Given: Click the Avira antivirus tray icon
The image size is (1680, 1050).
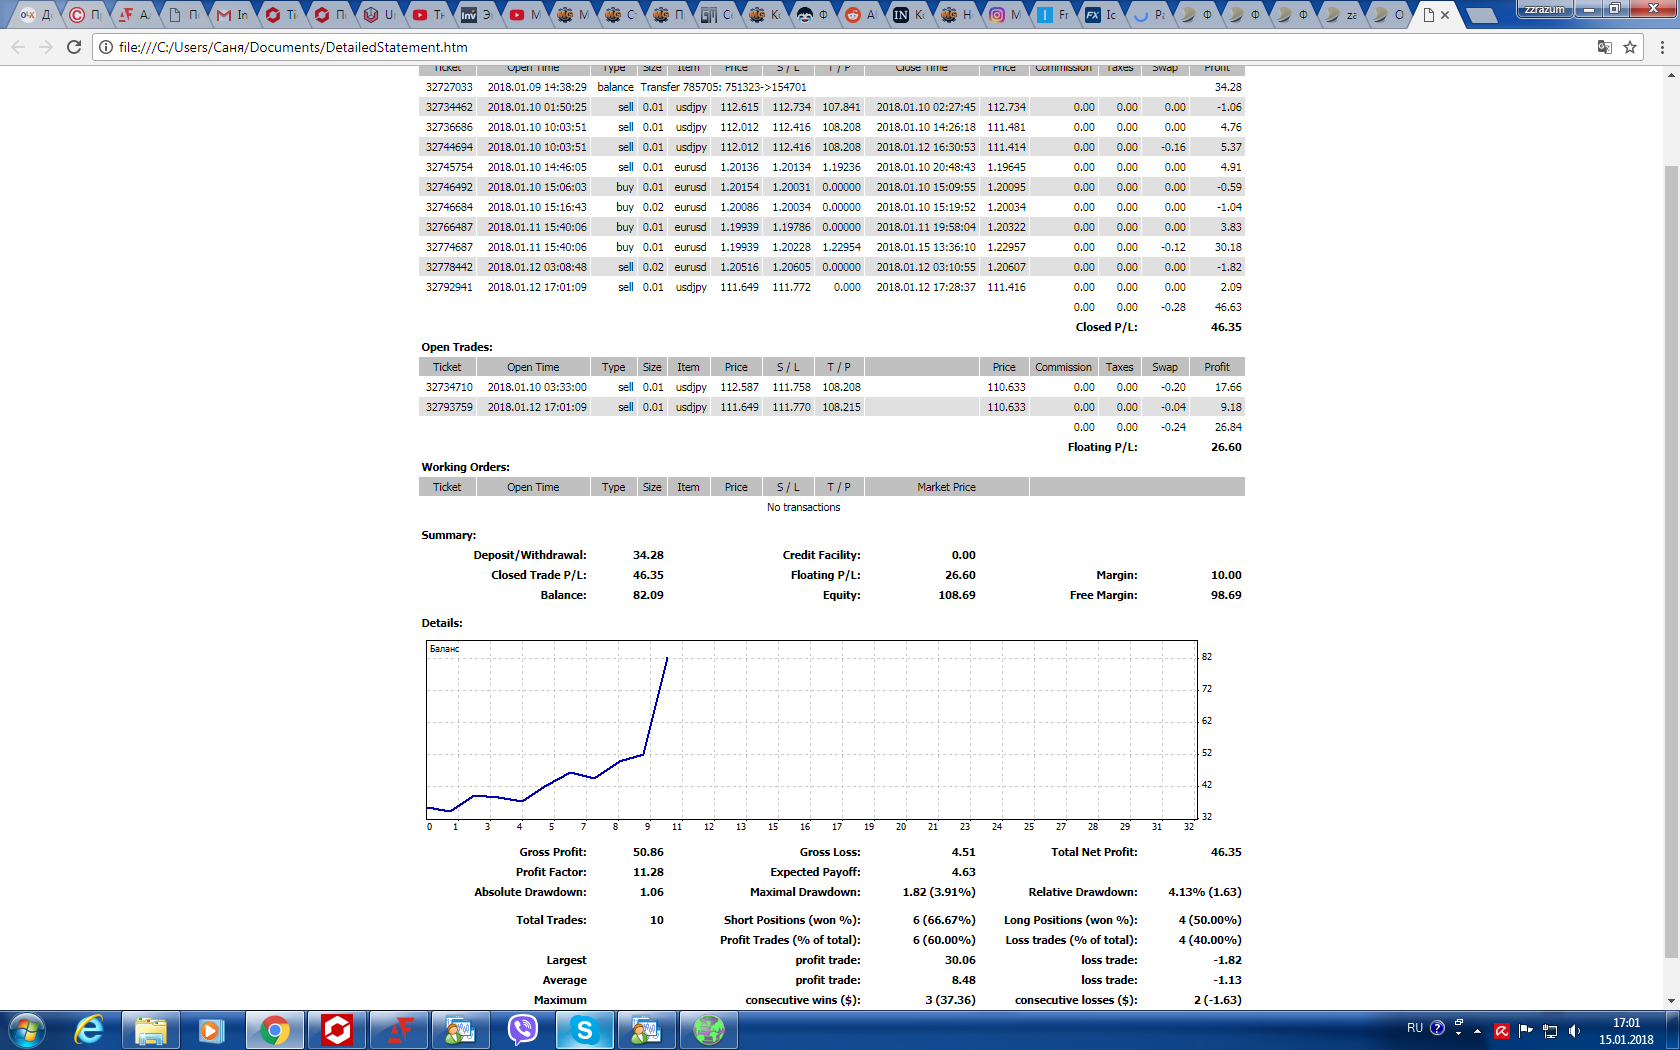Looking at the screenshot, I should [x=1501, y=1031].
